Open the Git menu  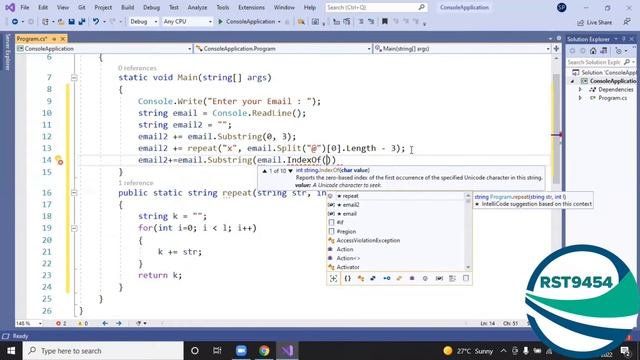coord(82,7)
